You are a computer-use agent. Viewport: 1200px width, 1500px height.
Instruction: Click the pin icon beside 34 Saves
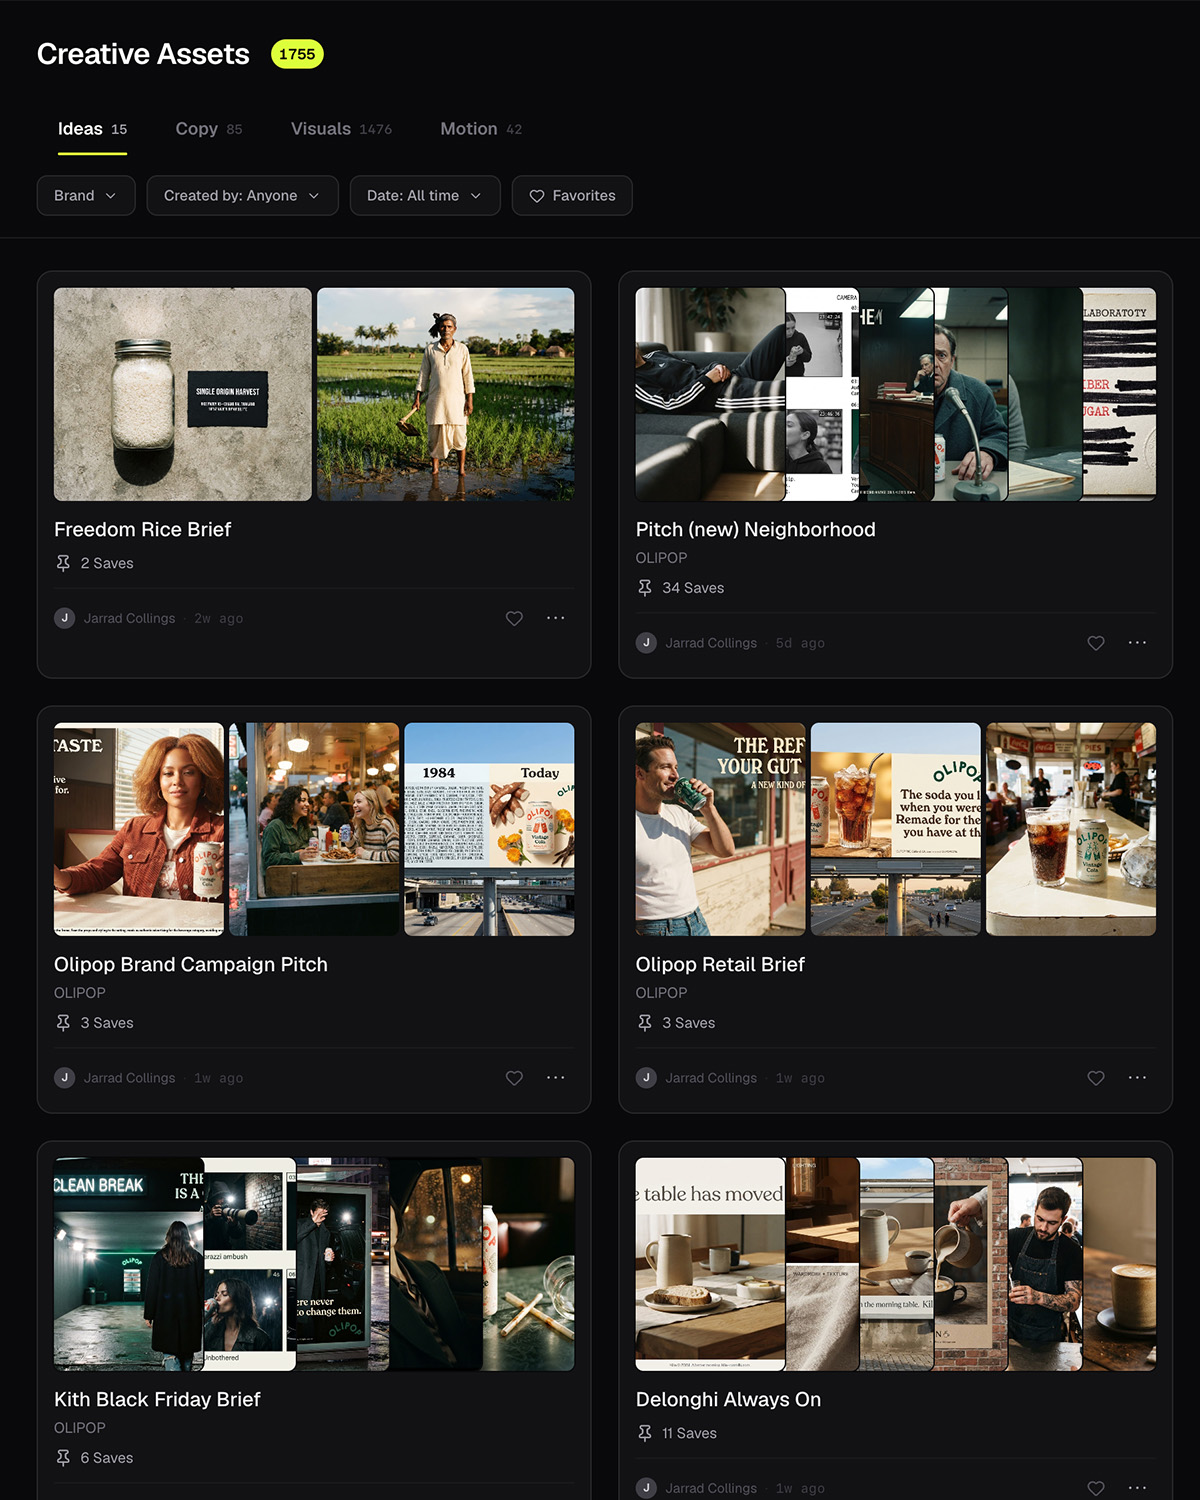[645, 588]
